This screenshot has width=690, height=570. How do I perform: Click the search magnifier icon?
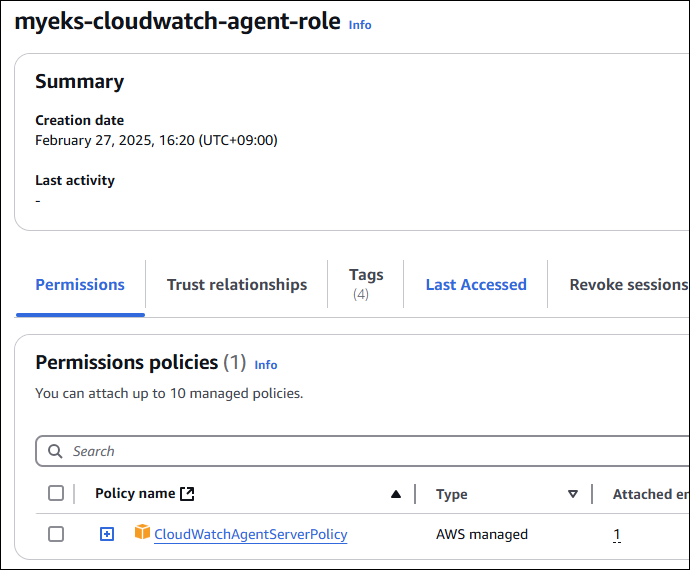pyautogui.click(x=55, y=451)
